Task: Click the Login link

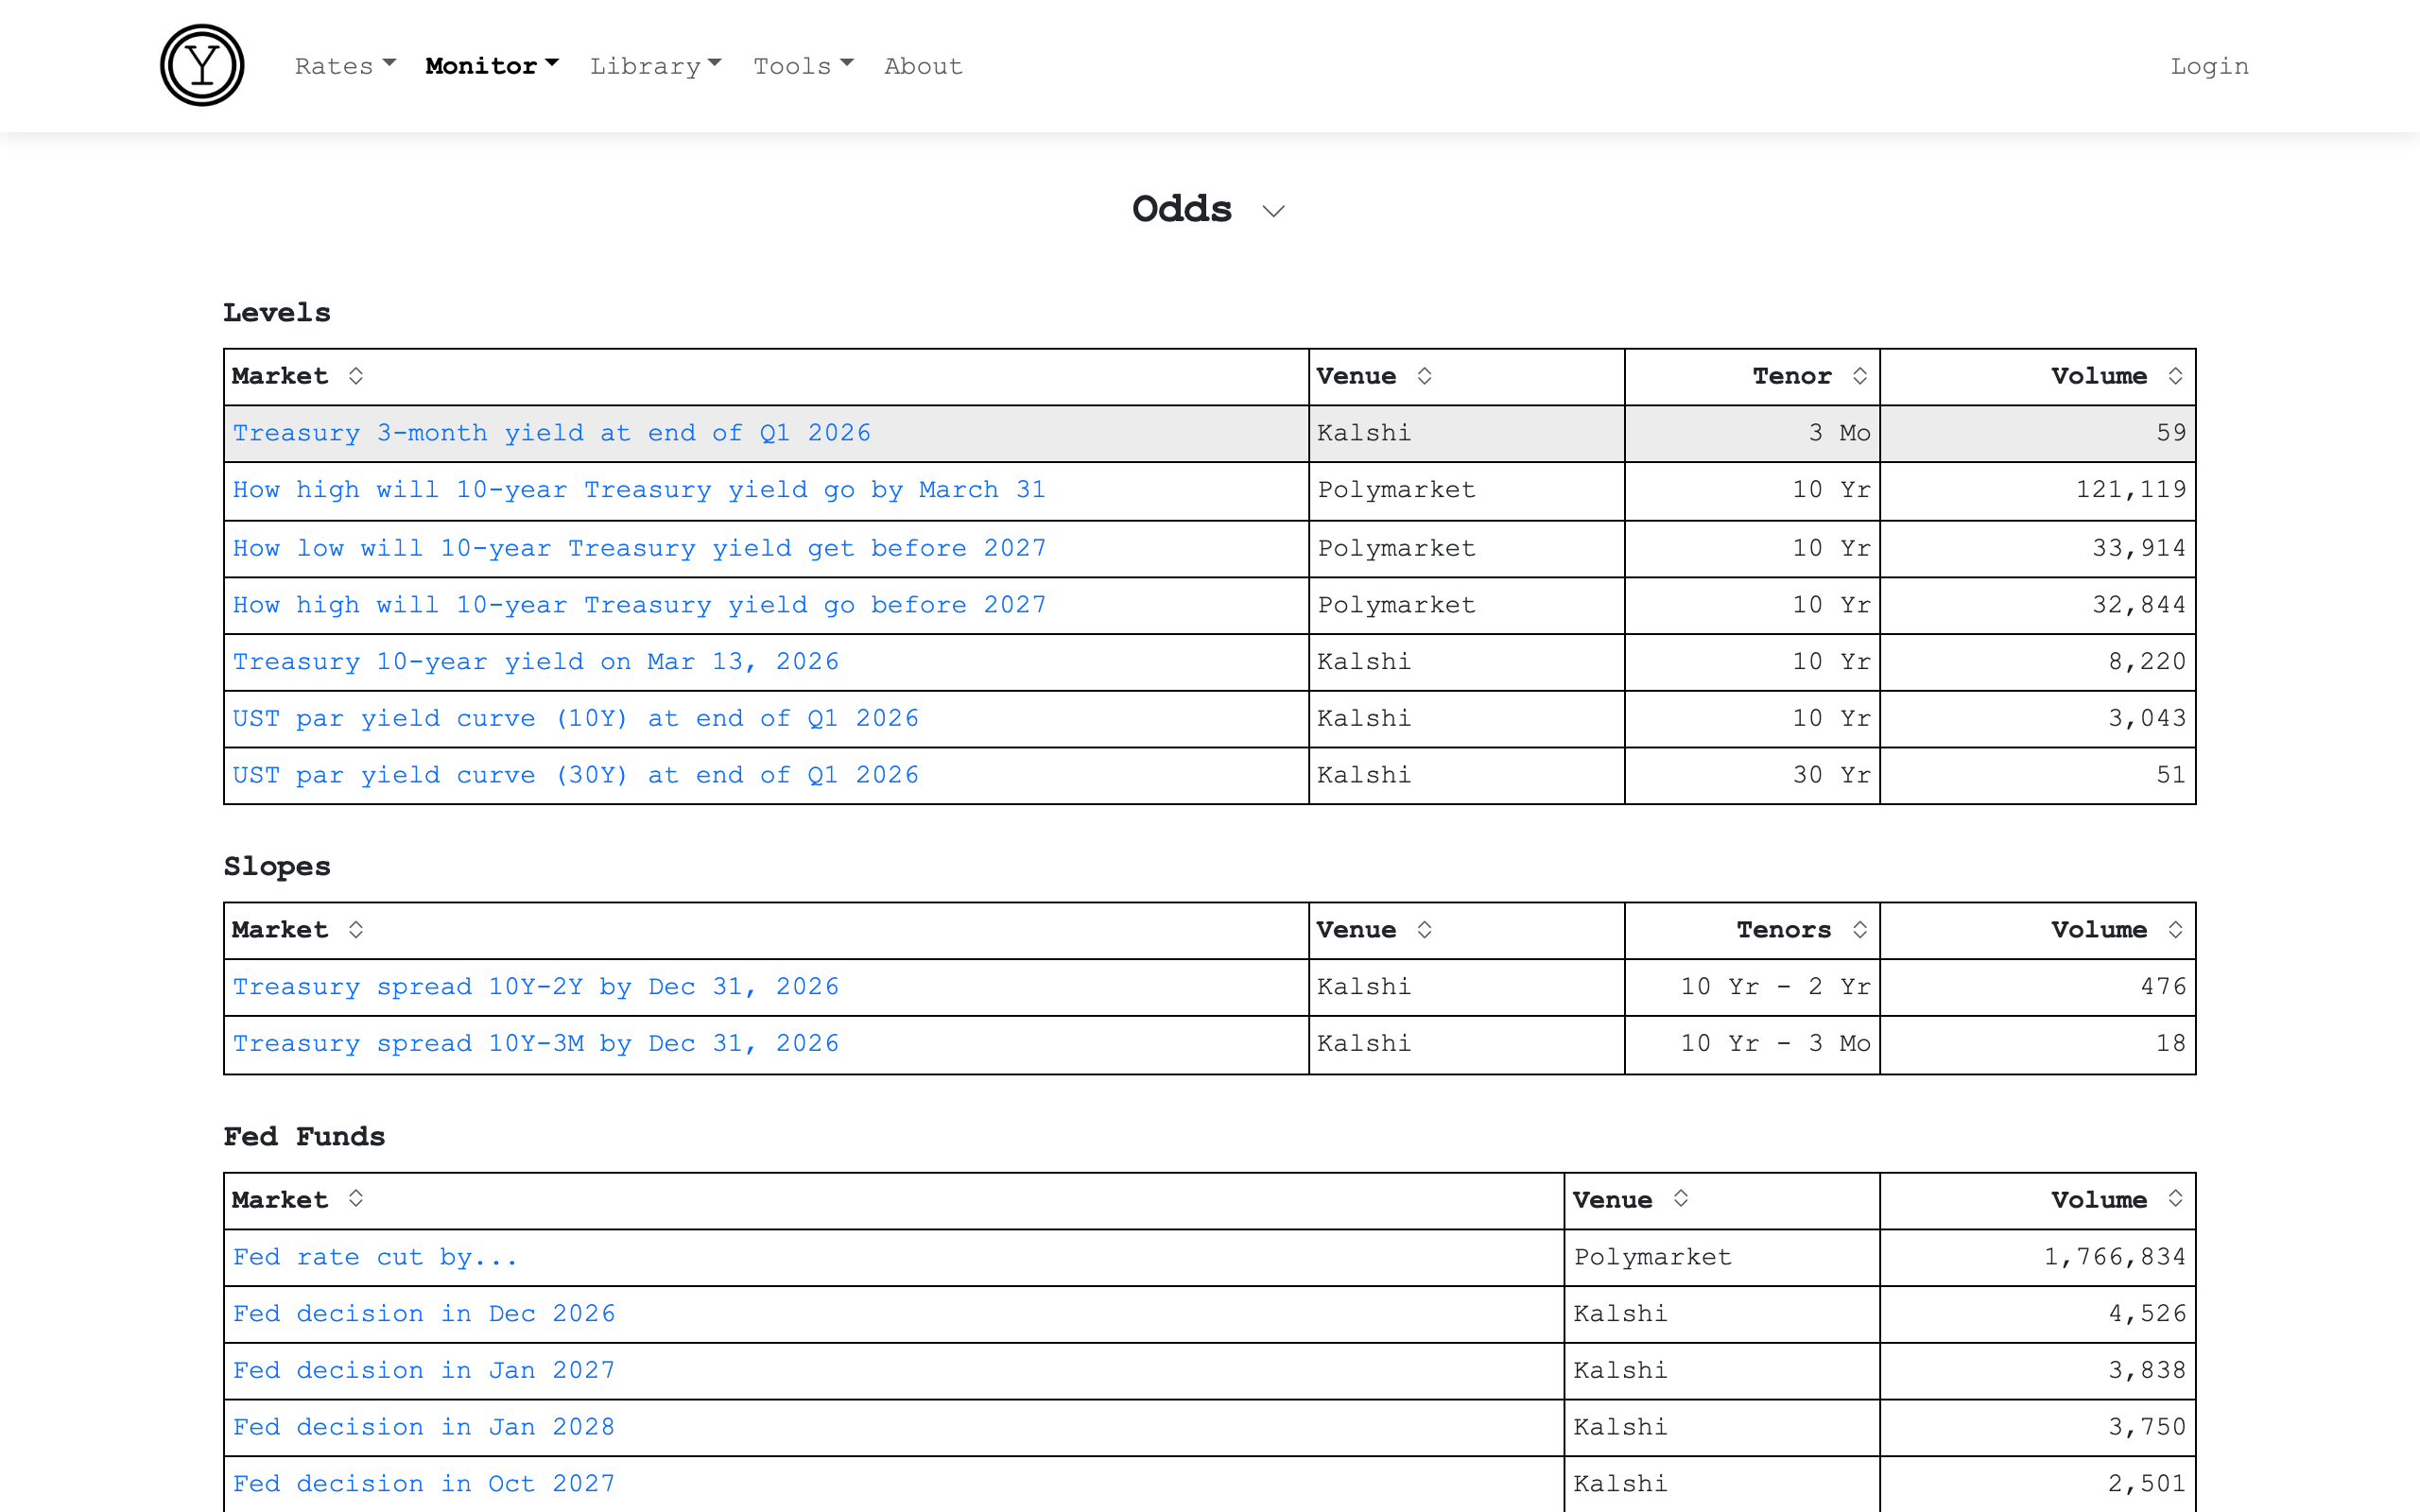Action: (x=2208, y=66)
